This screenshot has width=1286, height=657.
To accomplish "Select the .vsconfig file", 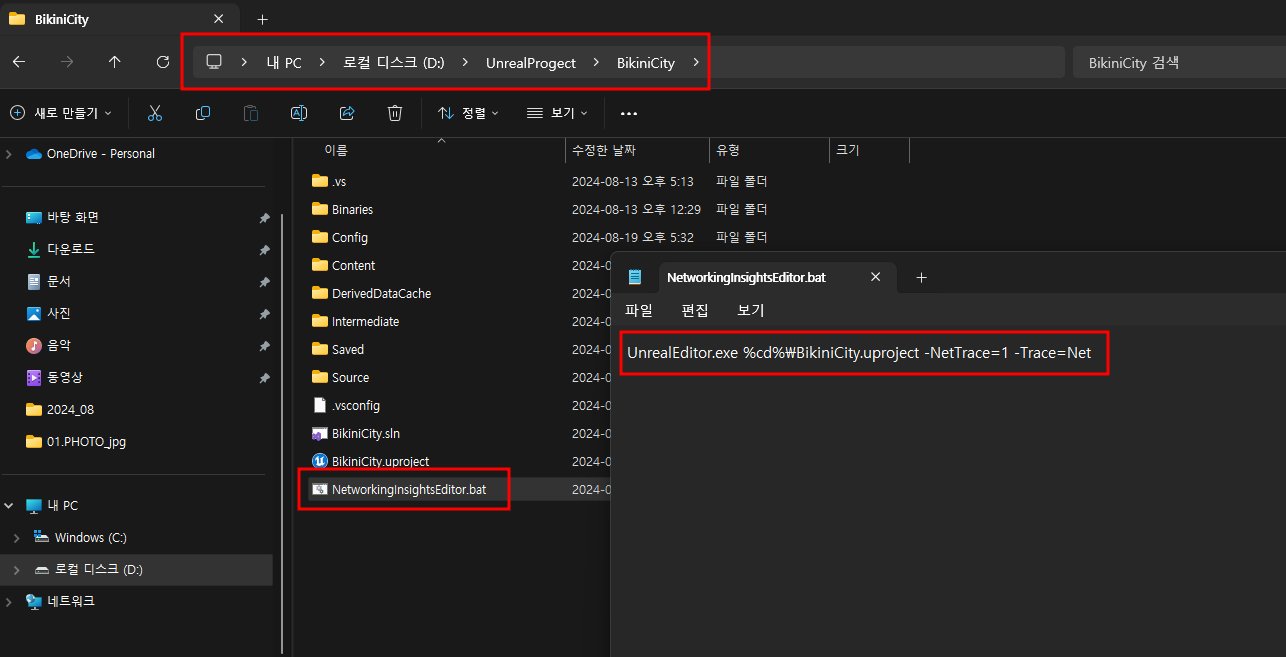I will (x=356, y=405).
